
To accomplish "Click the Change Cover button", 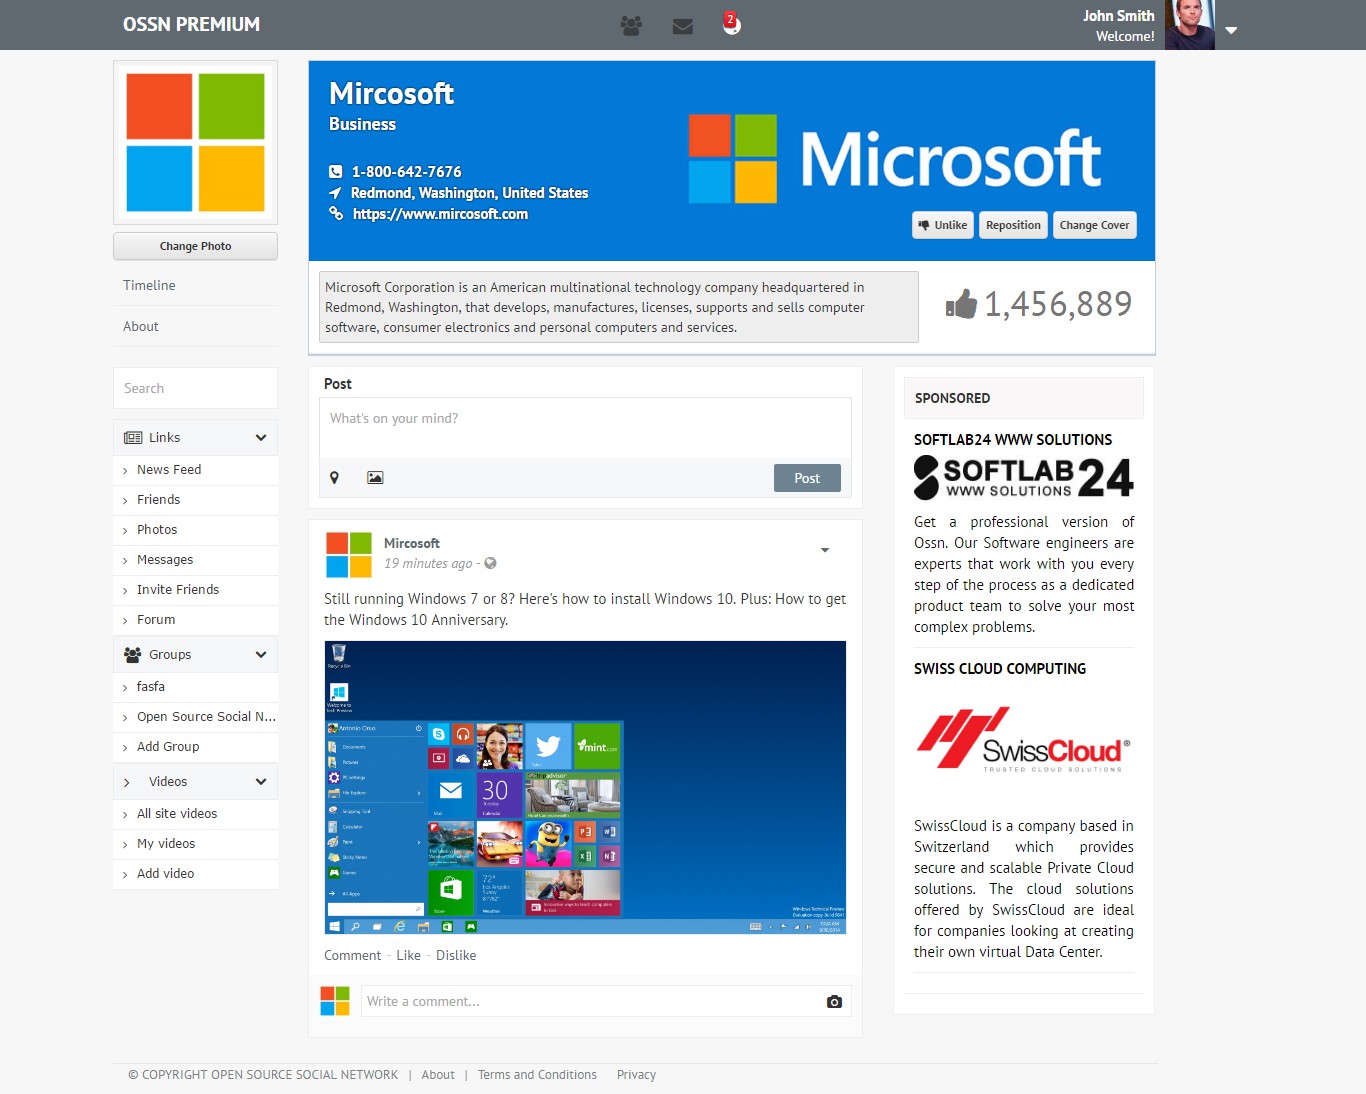I will point(1094,225).
